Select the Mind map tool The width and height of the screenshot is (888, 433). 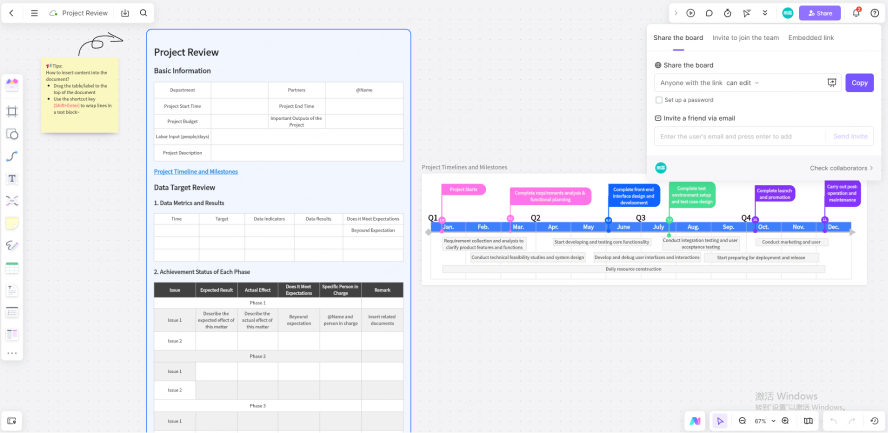click(12, 200)
